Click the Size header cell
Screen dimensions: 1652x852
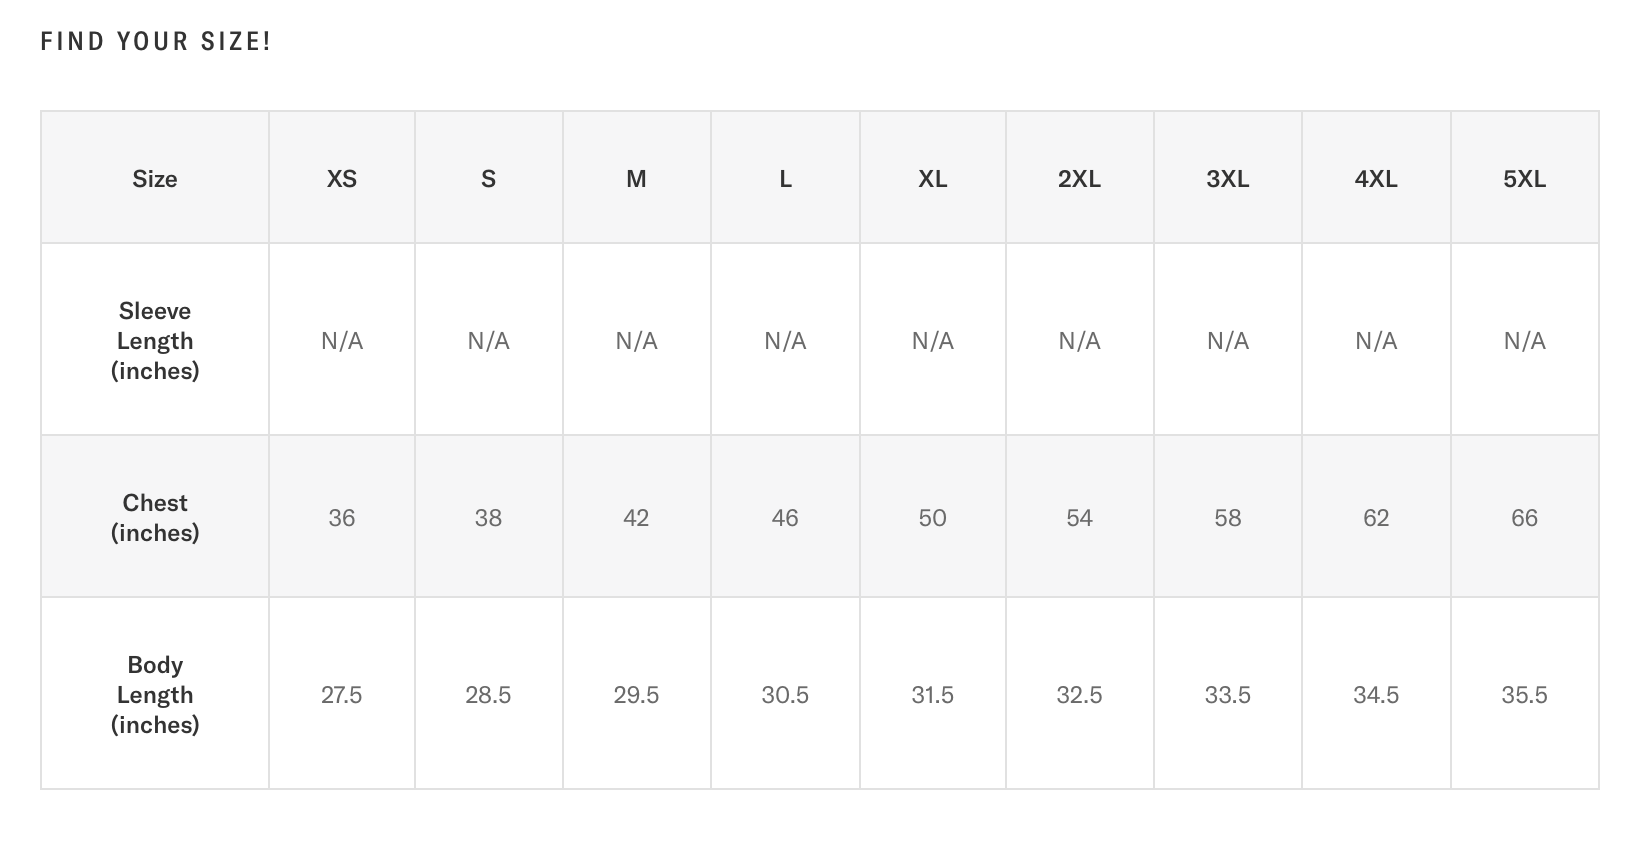(x=155, y=179)
